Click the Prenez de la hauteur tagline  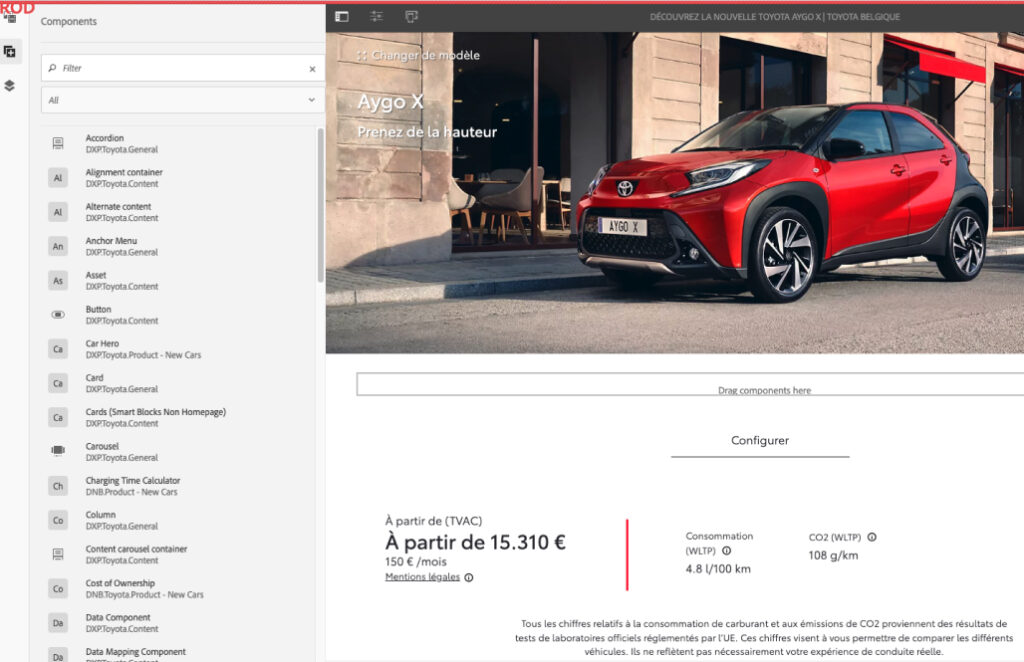pos(427,132)
